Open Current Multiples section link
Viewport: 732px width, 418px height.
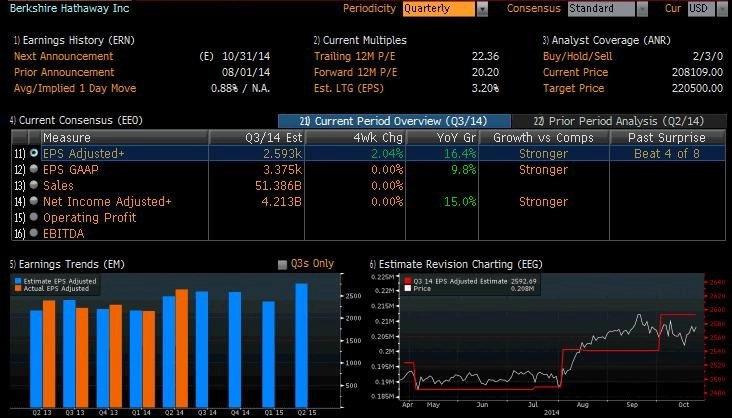coord(360,40)
